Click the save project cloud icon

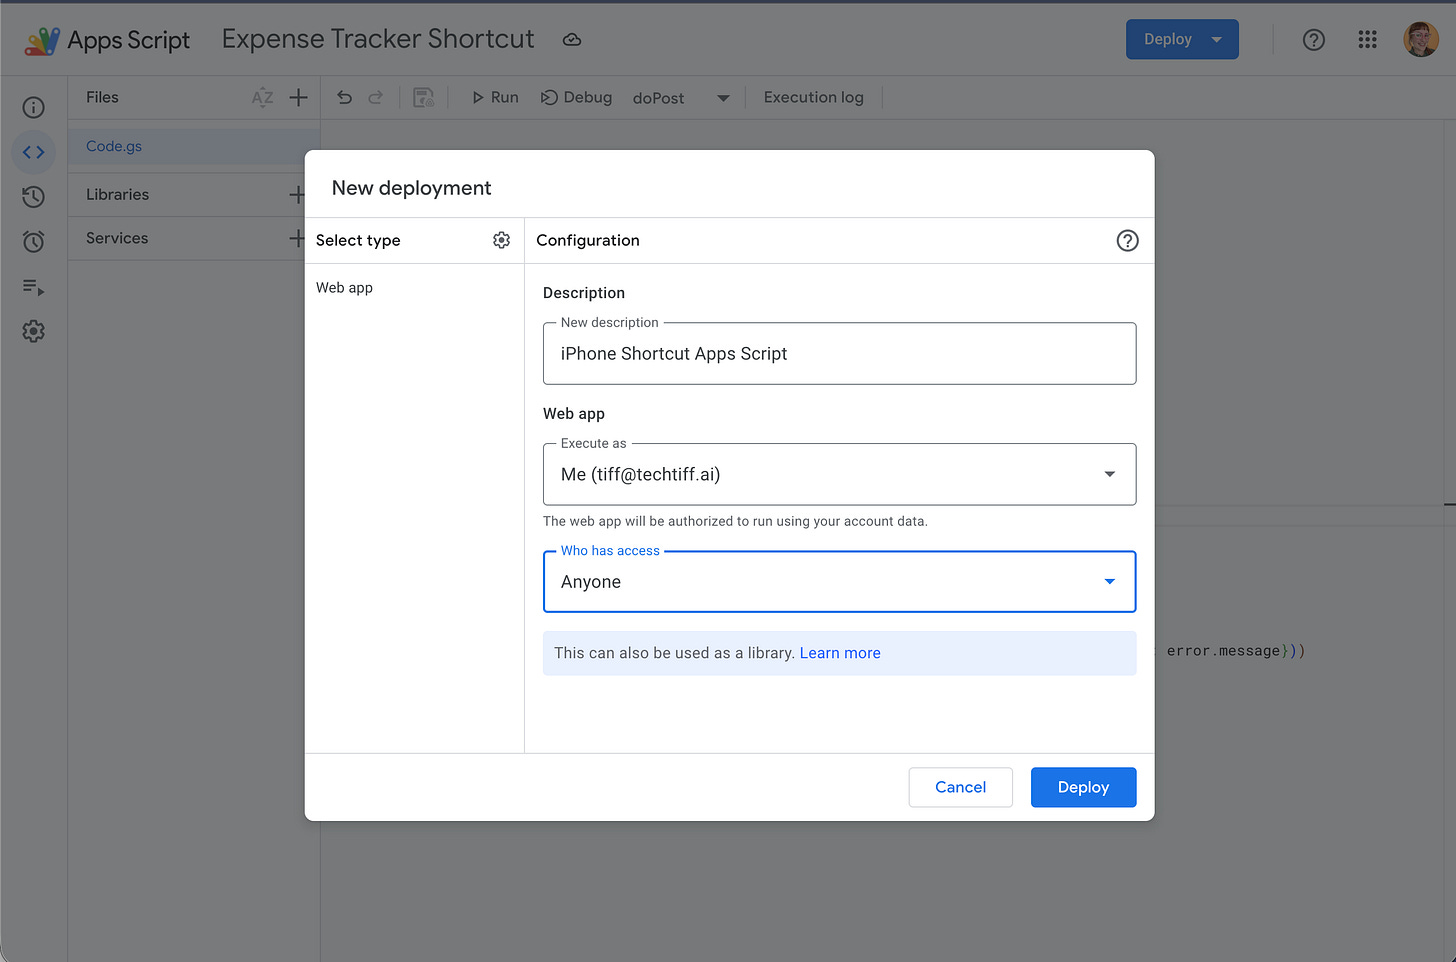(x=572, y=39)
